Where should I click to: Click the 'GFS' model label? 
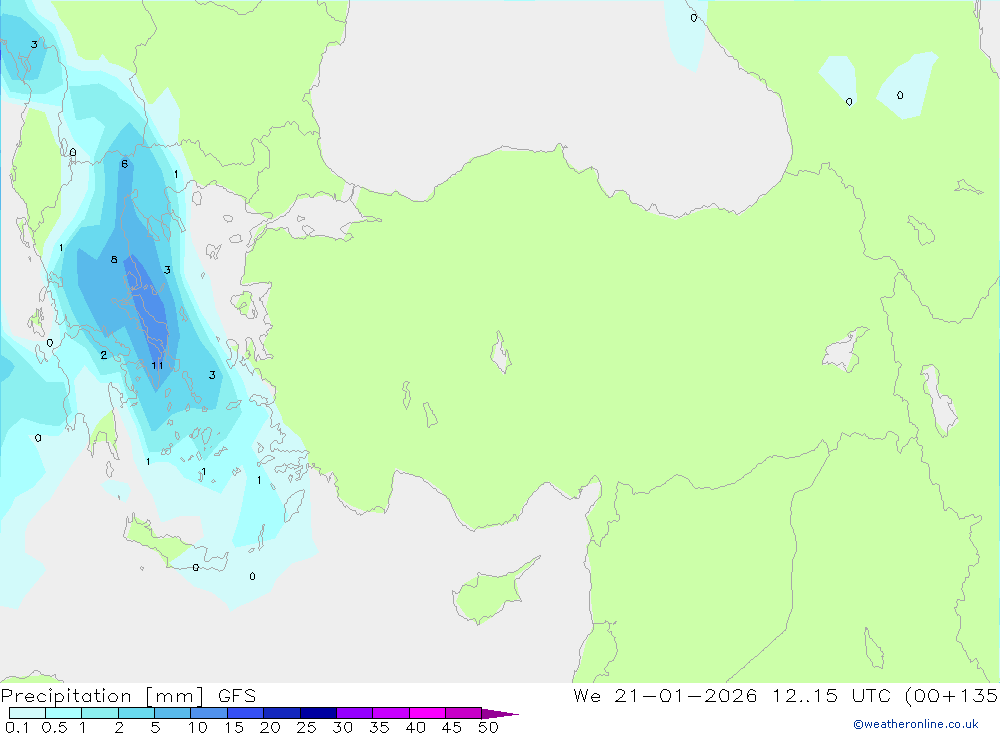coord(237,696)
